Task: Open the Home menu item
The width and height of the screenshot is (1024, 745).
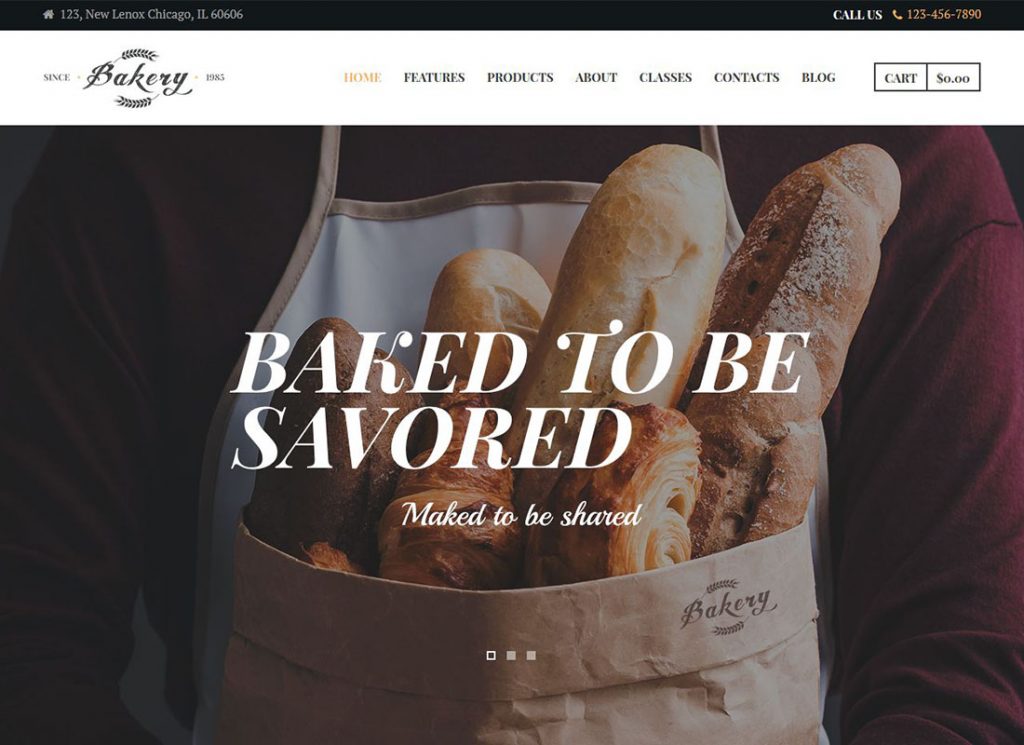Action: coord(362,78)
